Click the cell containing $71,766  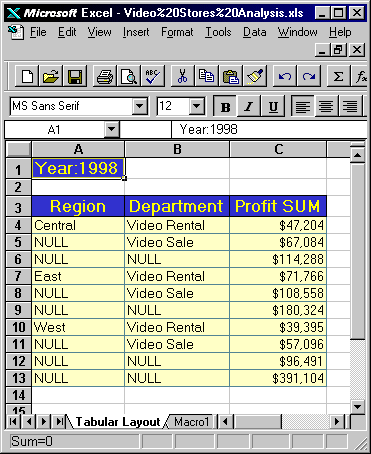click(278, 276)
